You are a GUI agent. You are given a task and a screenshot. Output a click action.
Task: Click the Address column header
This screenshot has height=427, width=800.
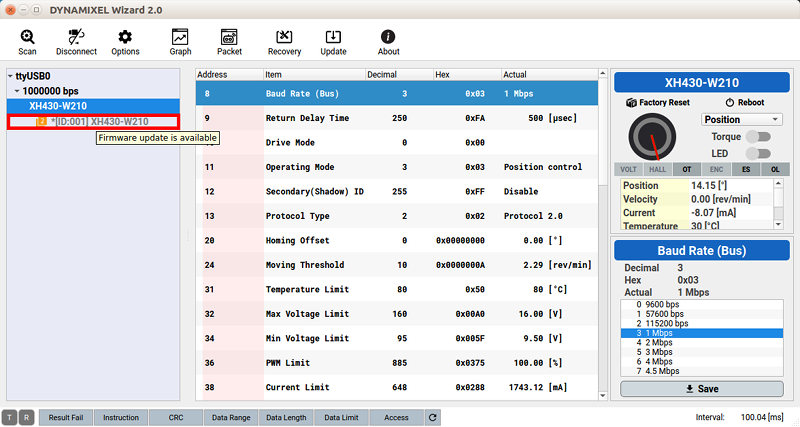tap(230, 74)
